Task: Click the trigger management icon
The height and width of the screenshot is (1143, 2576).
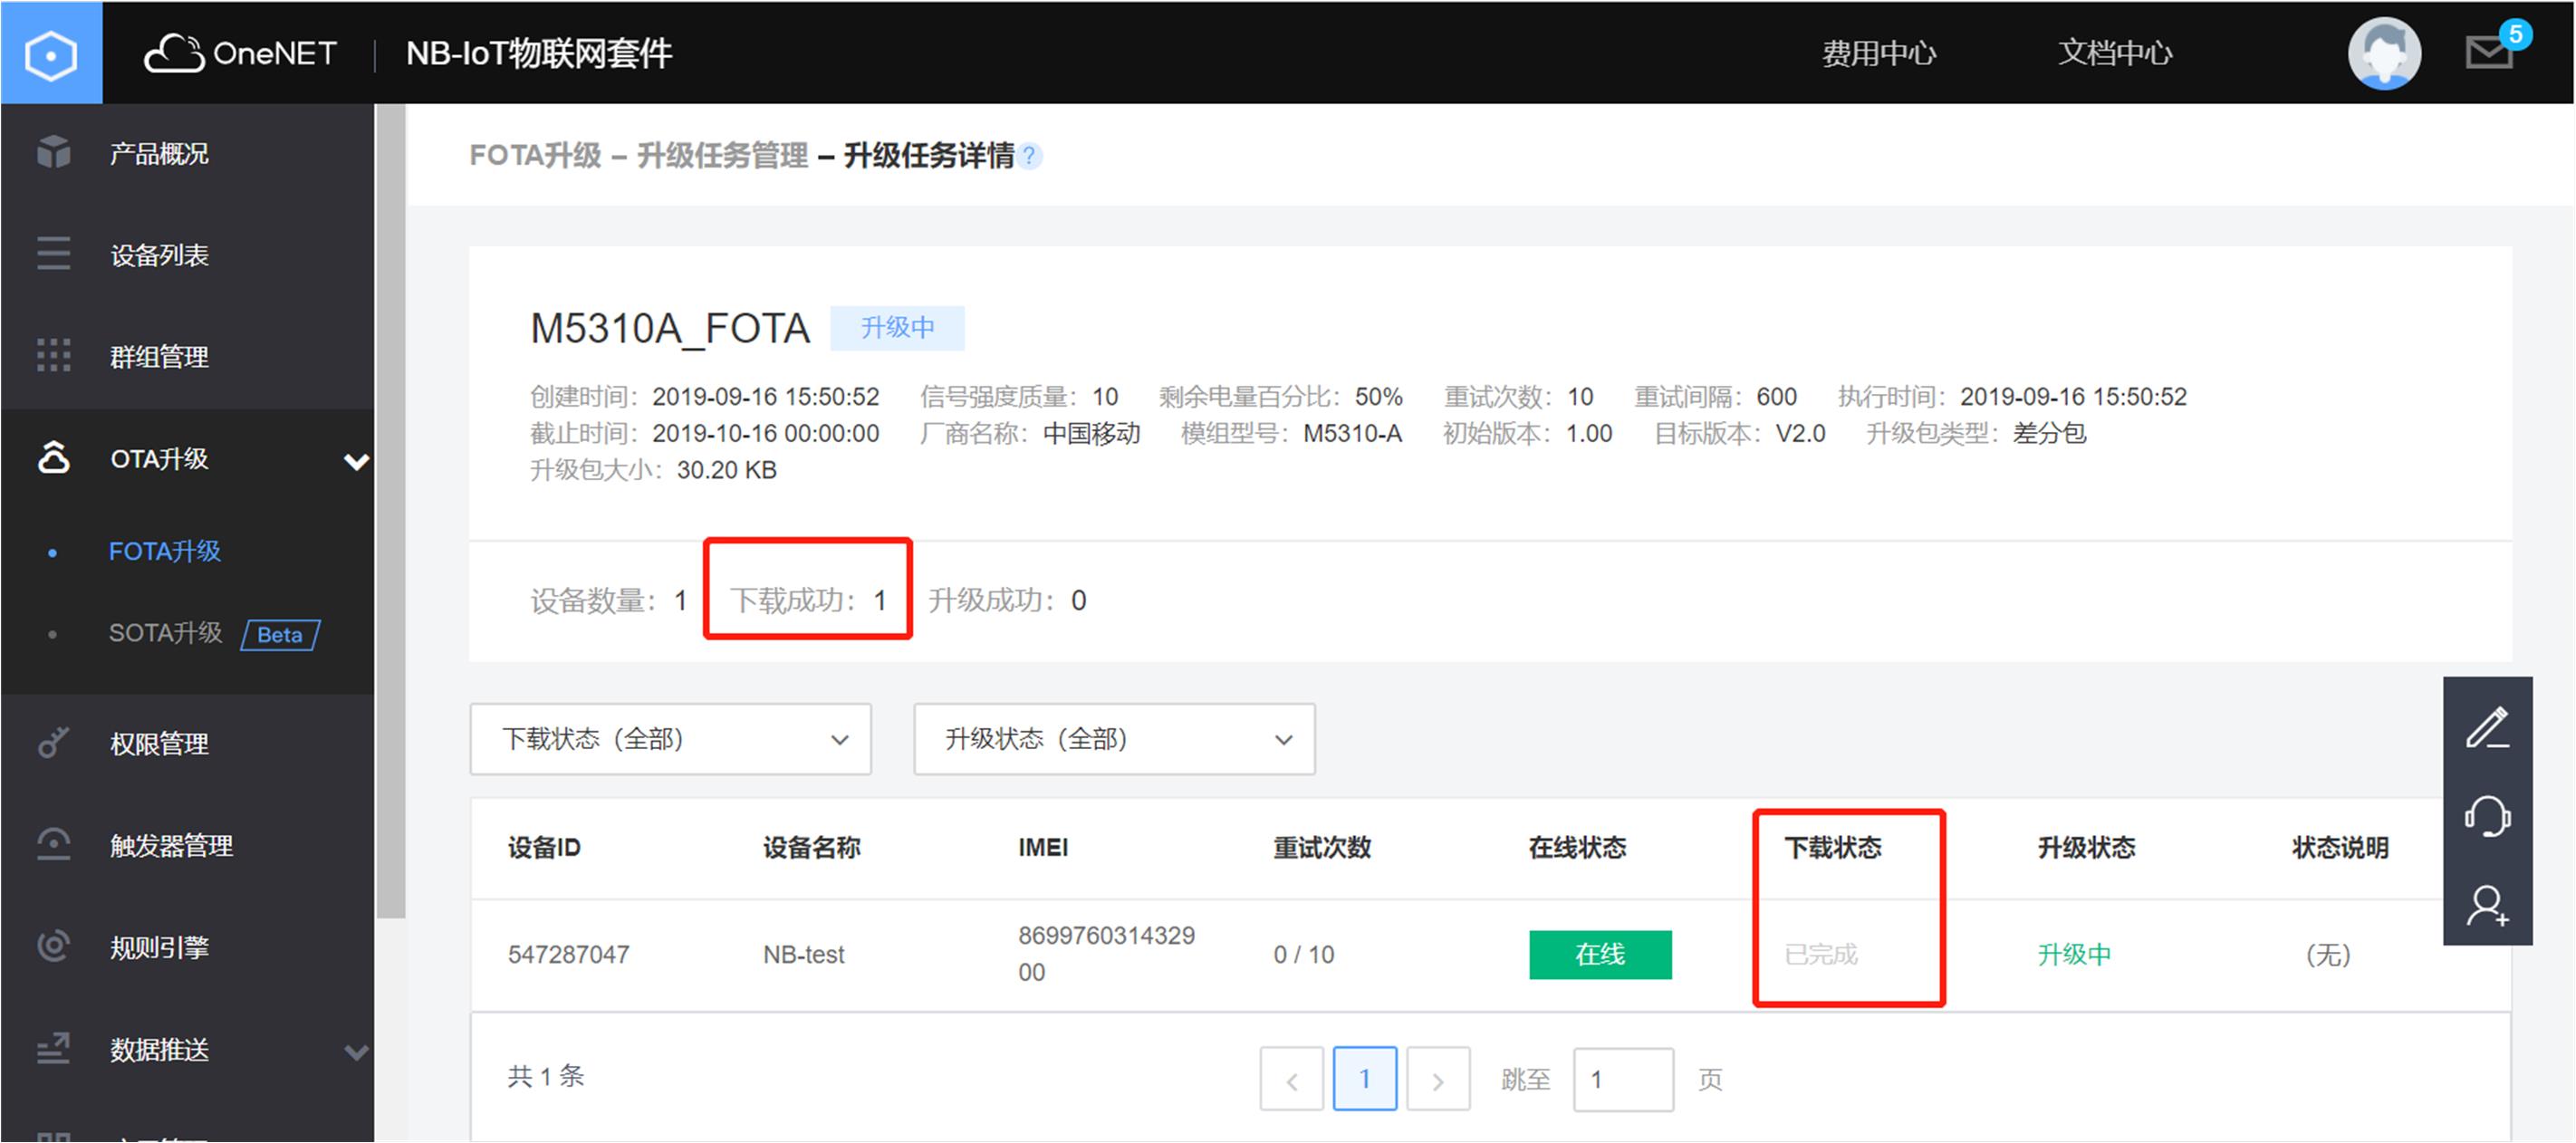Action: [53, 845]
